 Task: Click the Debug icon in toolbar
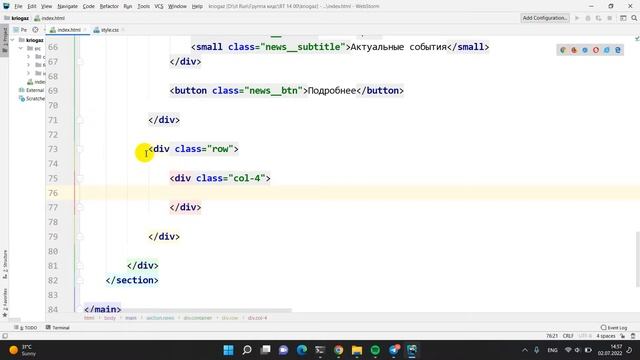point(588,18)
